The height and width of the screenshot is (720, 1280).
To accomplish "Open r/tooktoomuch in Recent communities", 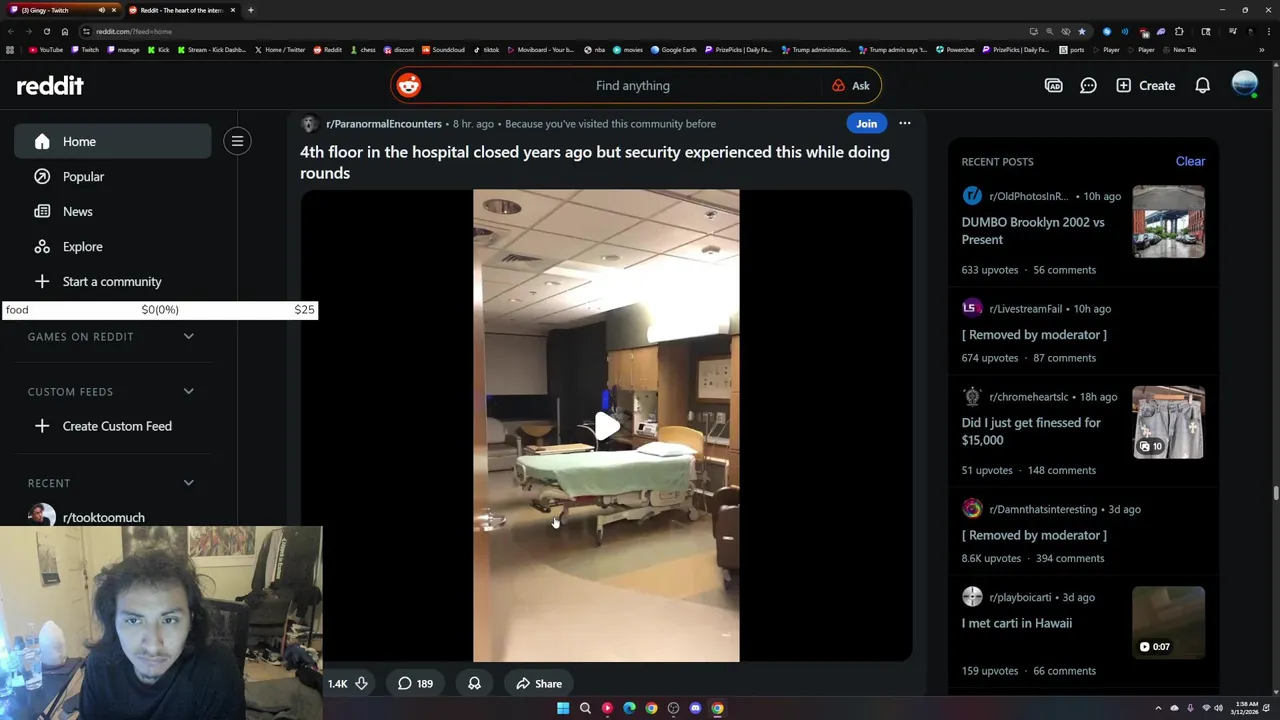I will pos(103,517).
